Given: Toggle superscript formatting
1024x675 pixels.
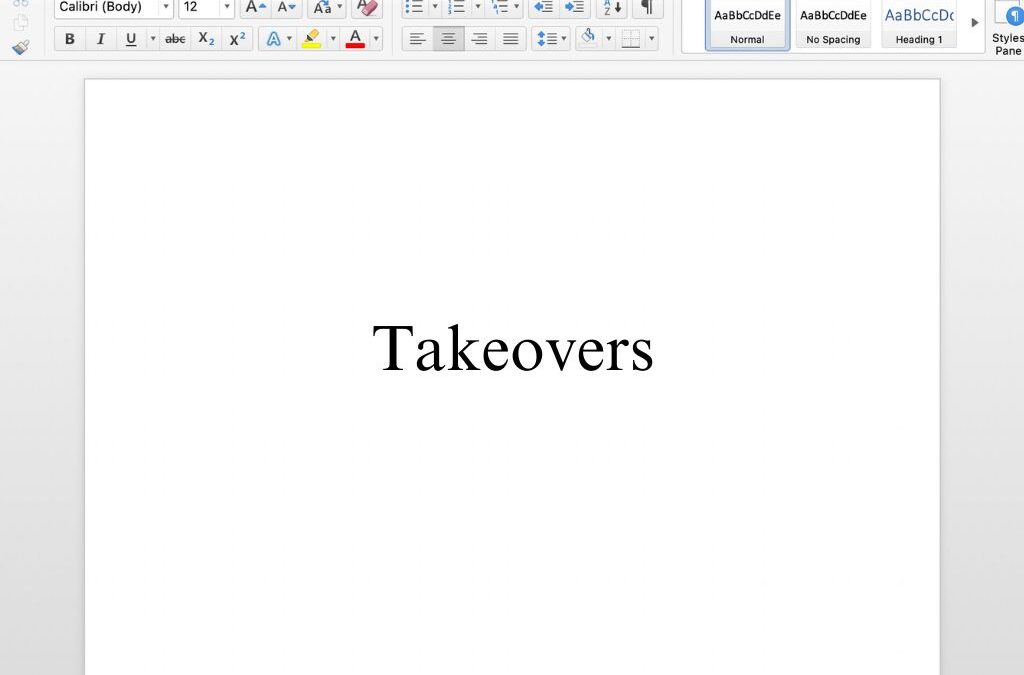Looking at the screenshot, I should [x=238, y=39].
